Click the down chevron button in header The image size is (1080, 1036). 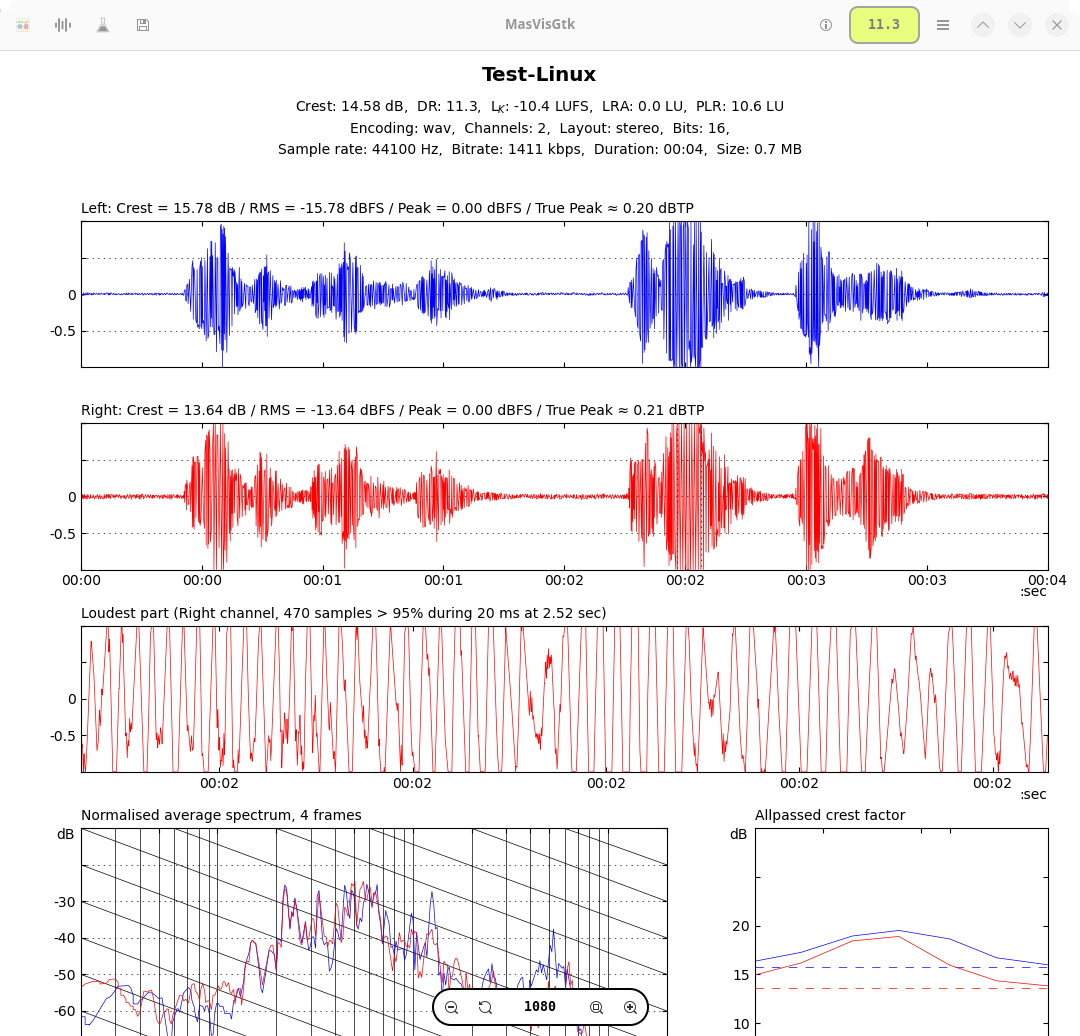(1020, 25)
